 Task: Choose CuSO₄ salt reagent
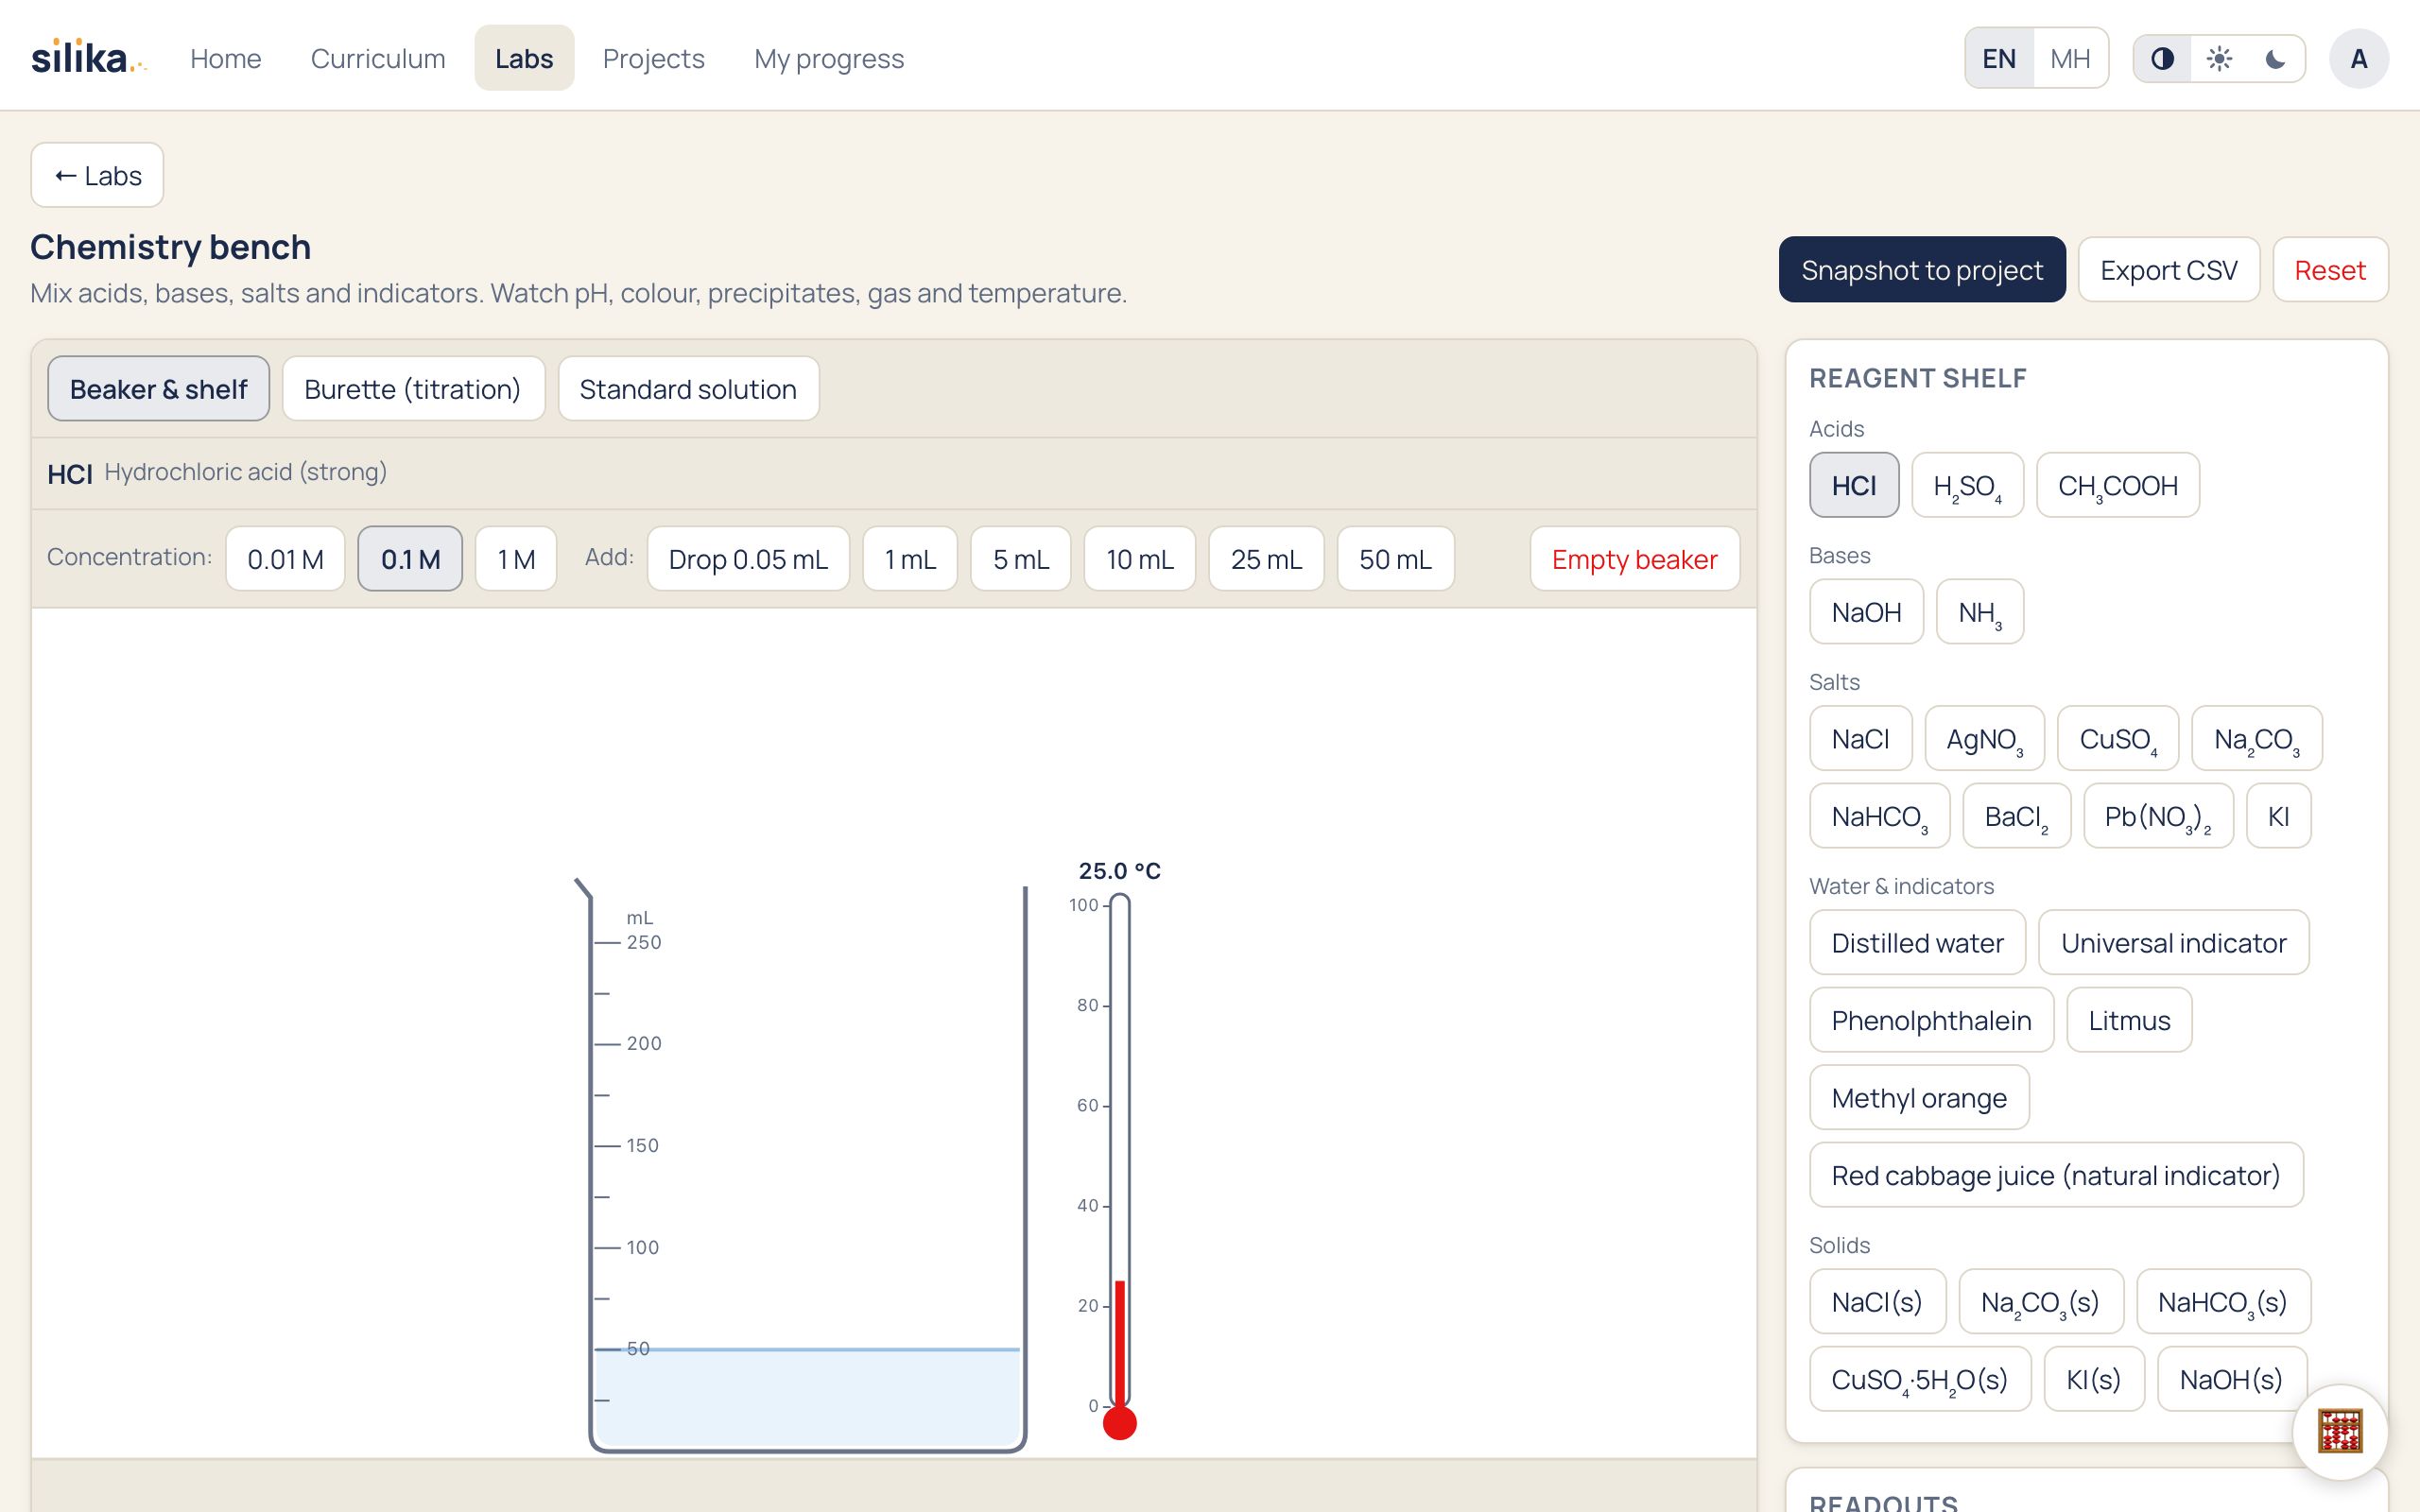2117,739
